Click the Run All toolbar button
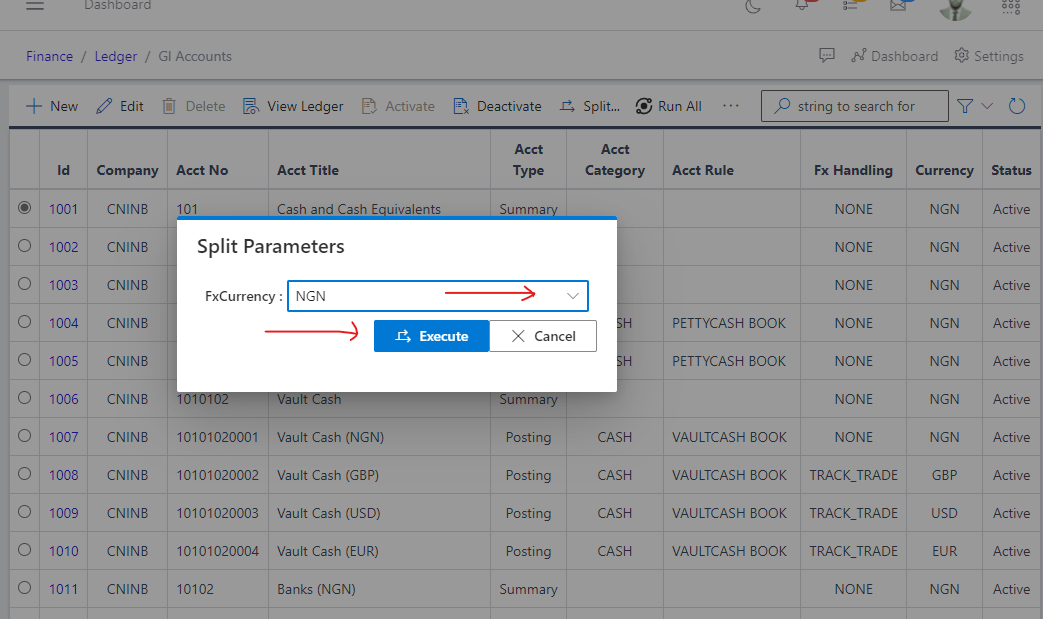Screen dimensions: 1043x619 coord(668,106)
